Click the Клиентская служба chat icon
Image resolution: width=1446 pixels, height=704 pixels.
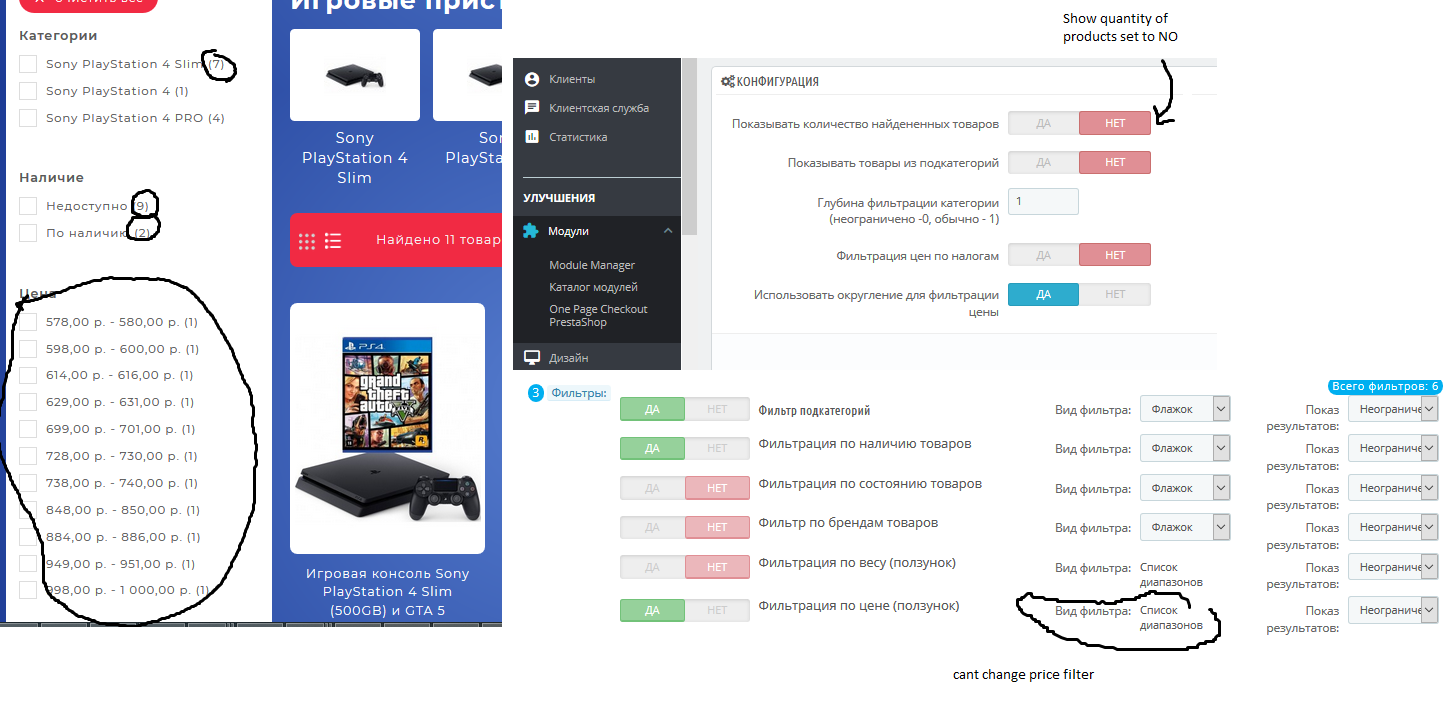532,108
